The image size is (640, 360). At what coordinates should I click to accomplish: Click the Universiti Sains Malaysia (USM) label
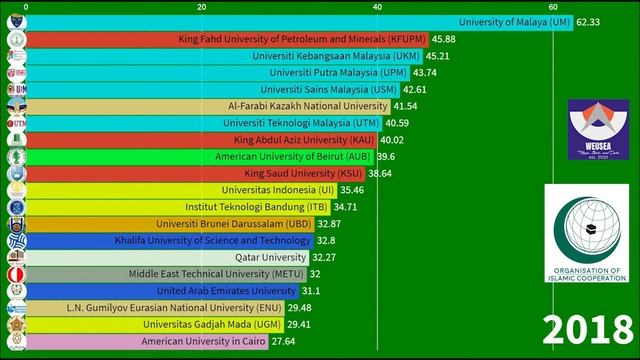click(x=329, y=89)
